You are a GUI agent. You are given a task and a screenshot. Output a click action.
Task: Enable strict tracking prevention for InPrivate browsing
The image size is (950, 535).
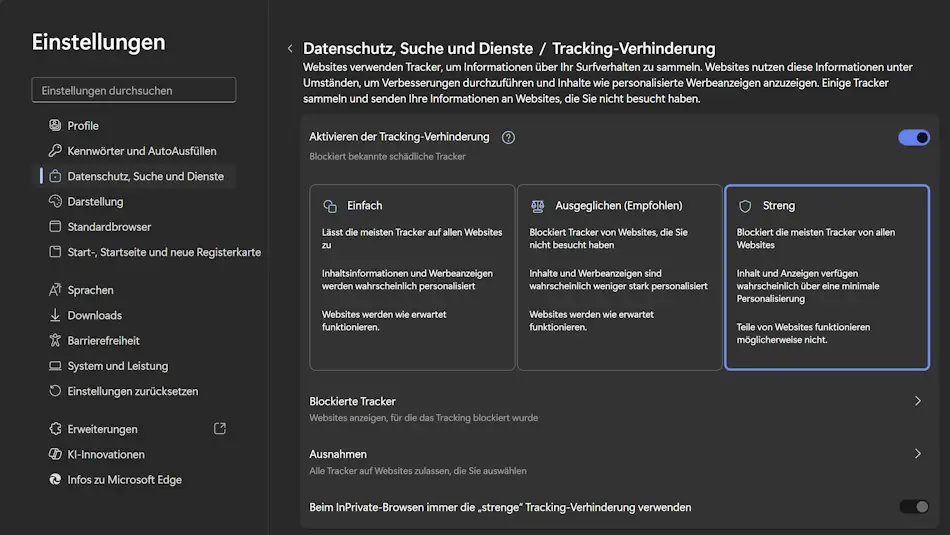pos(914,507)
